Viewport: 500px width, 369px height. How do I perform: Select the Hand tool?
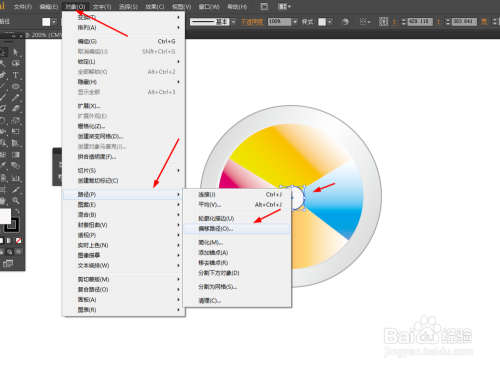pos(3,201)
